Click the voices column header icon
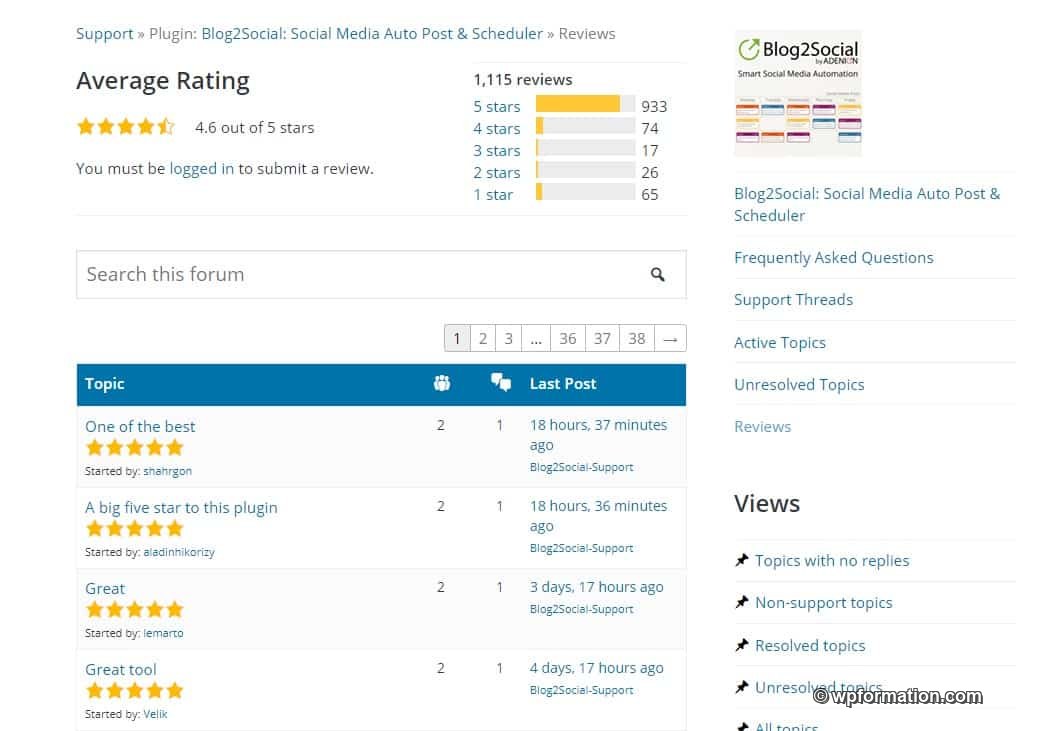The width and height of the screenshot is (1053, 731). 441,383
